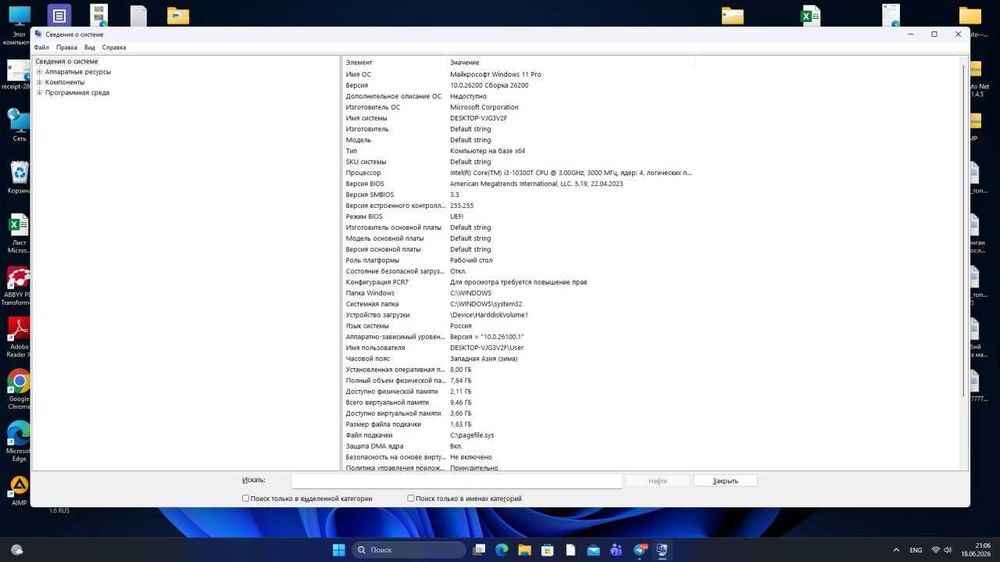This screenshot has width=1000, height=562.
Task: Select the root Сведения о системе tree item
Action: point(66,61)
